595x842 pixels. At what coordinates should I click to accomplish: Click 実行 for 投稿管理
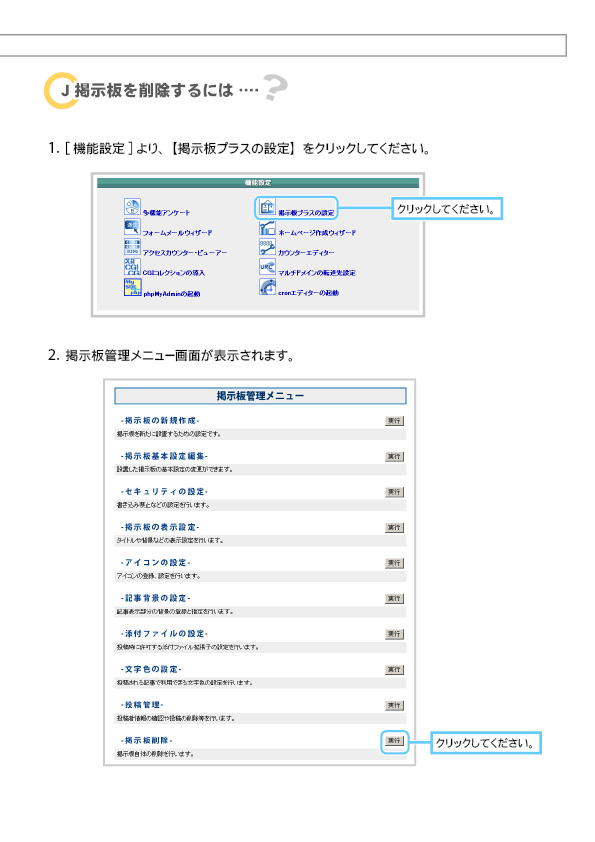(x=394, y=705)
